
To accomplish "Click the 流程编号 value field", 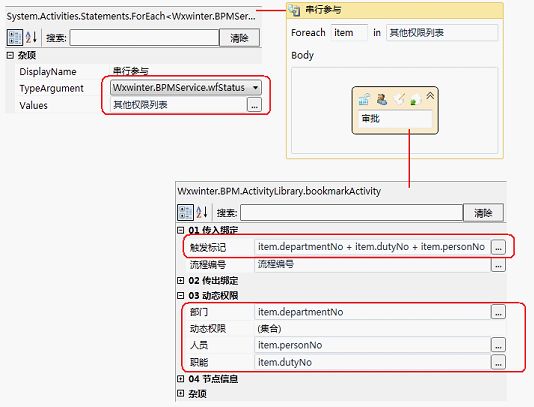I will (x=372, y=265).
